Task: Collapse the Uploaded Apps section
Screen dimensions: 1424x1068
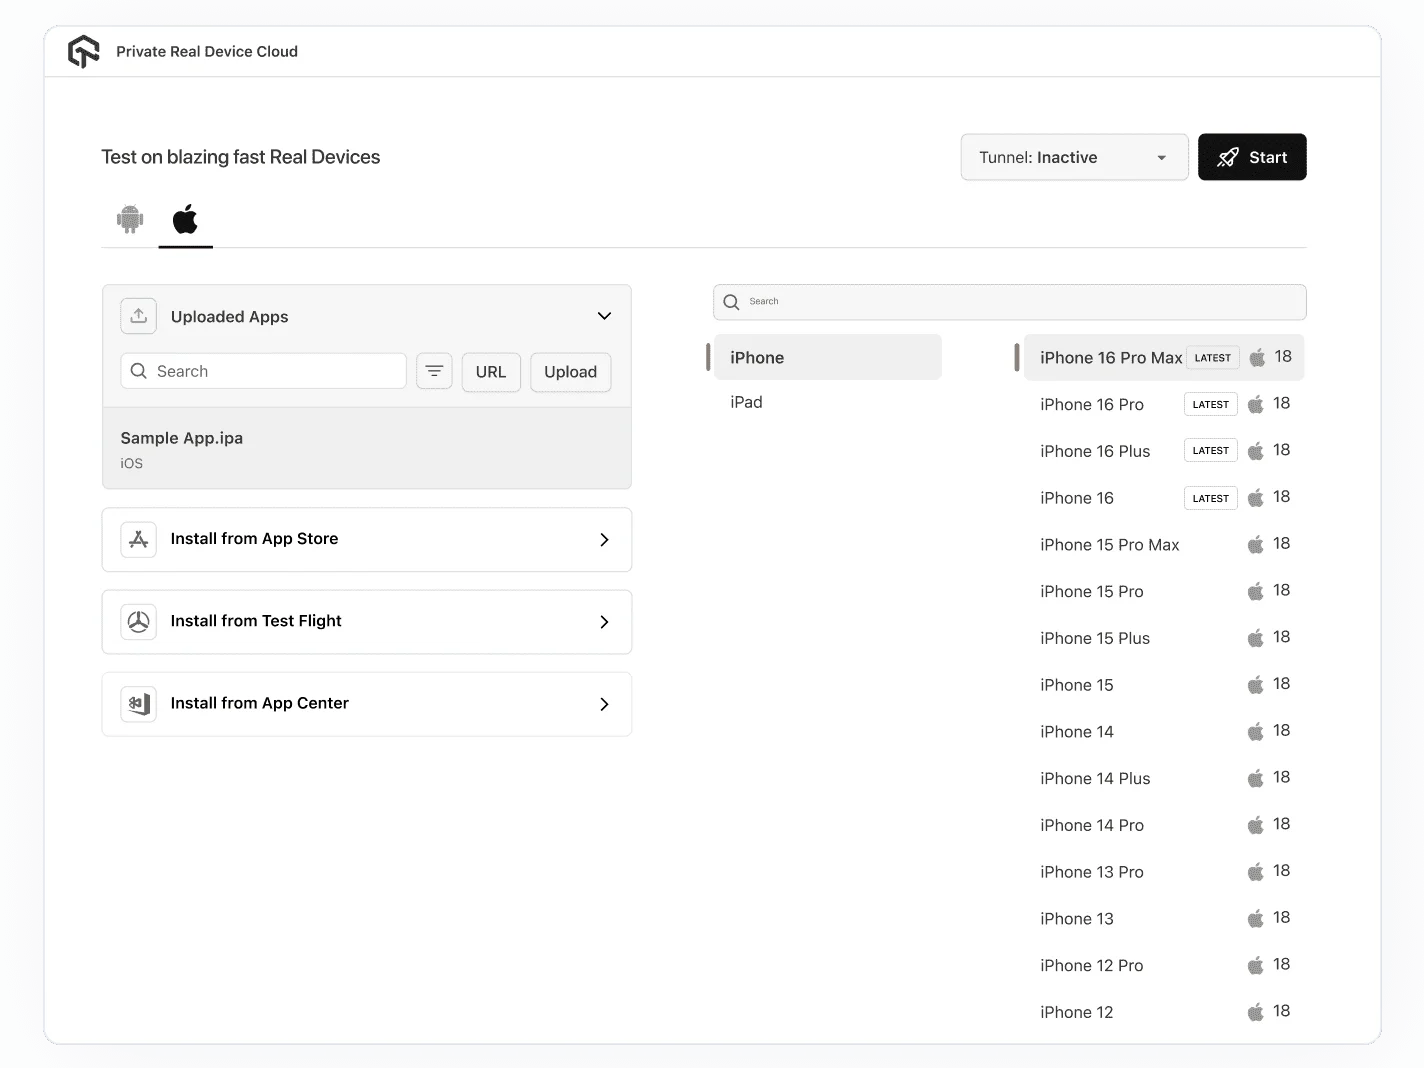Action: coord(604,315)
